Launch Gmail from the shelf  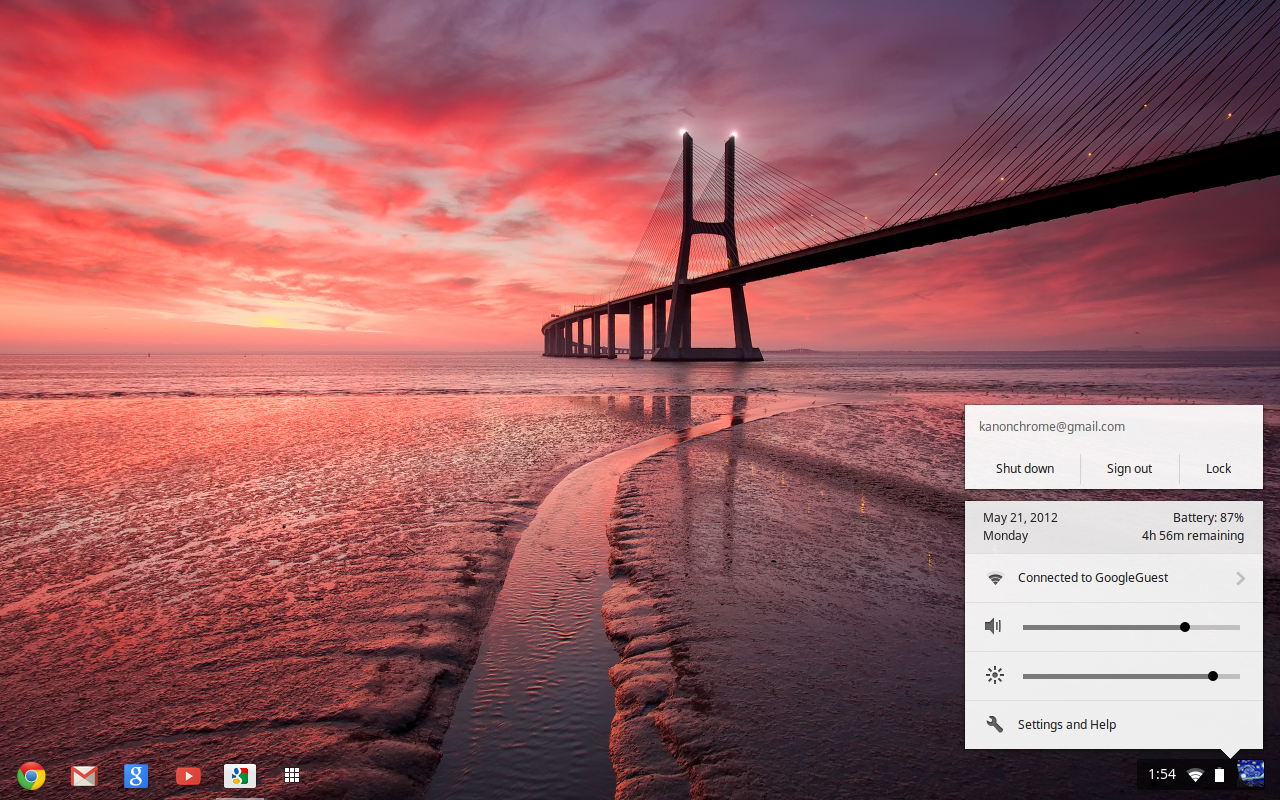pyautogui.click(x=84, y=775)
